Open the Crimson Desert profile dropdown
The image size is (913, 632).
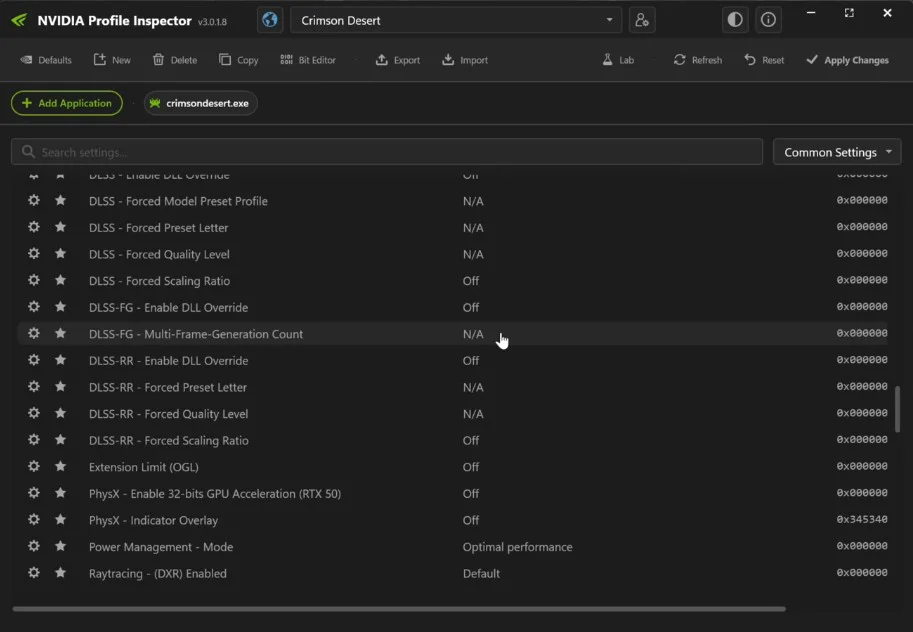456,20
